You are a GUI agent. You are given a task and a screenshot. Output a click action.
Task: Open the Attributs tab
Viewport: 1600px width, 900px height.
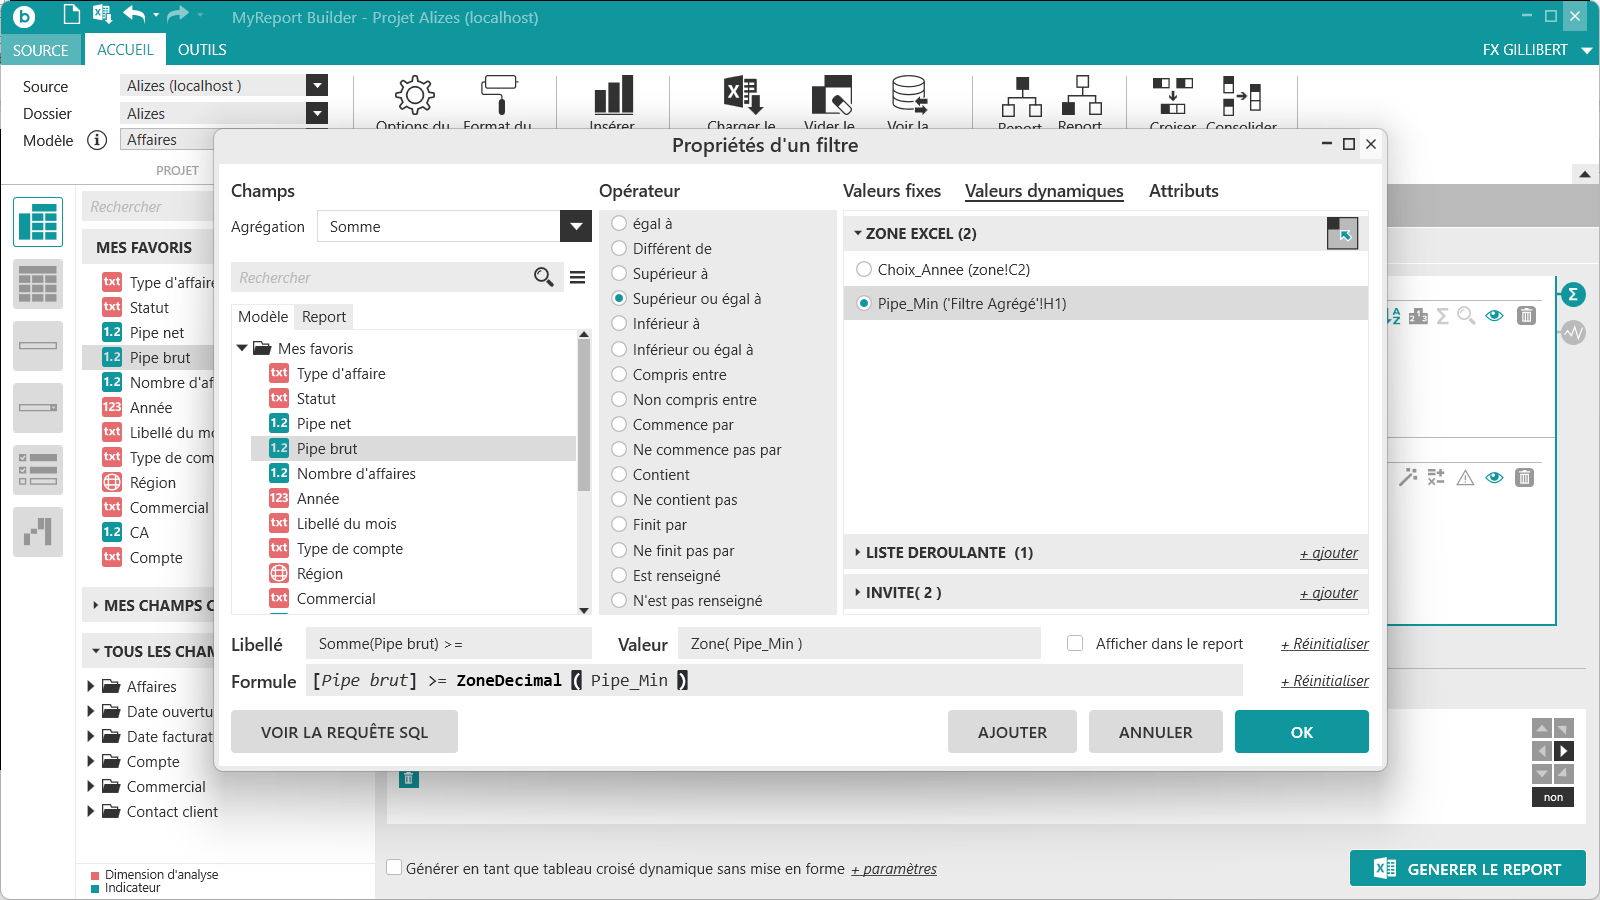(1183, 191)
